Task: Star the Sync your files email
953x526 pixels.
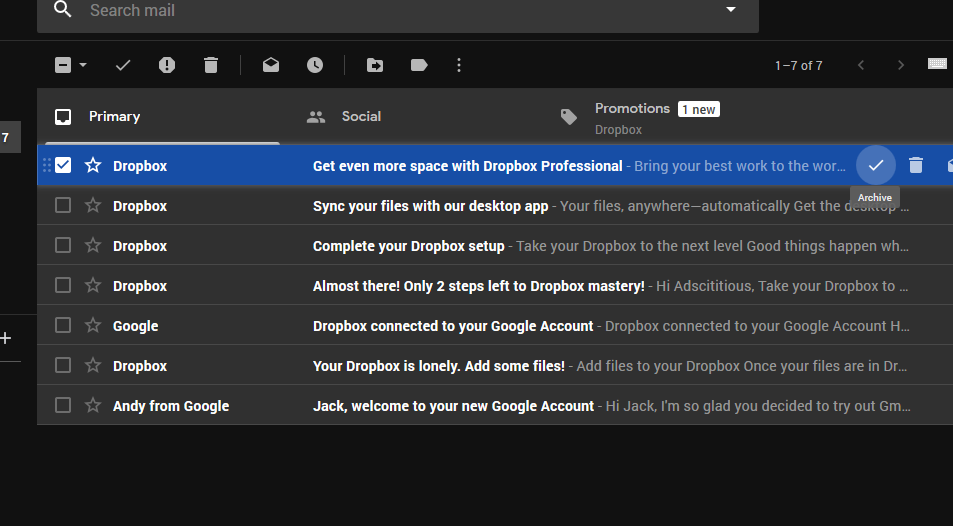Action: 93,205
